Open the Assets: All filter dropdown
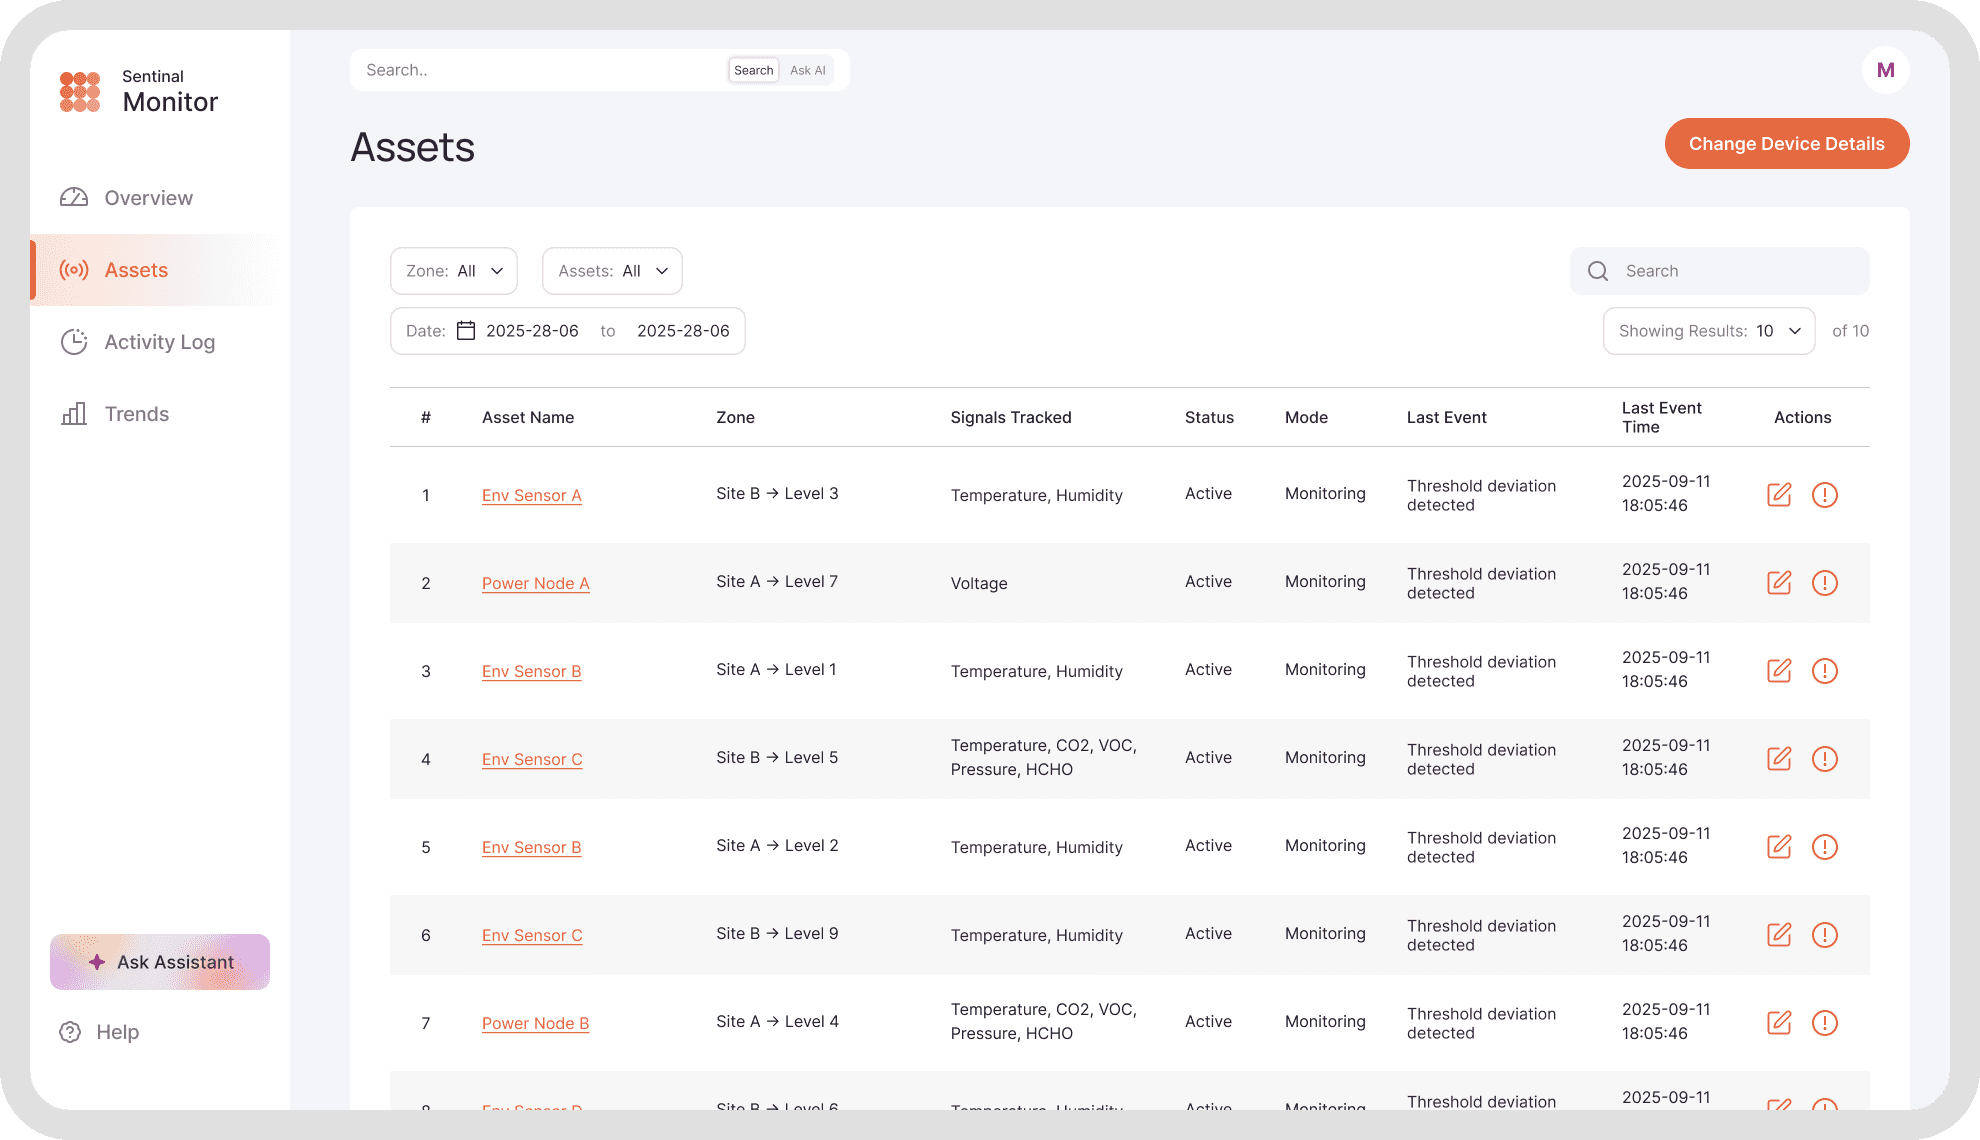Screen dimensions: 1980x1140 pyautogui.click(x=612, y=271)
